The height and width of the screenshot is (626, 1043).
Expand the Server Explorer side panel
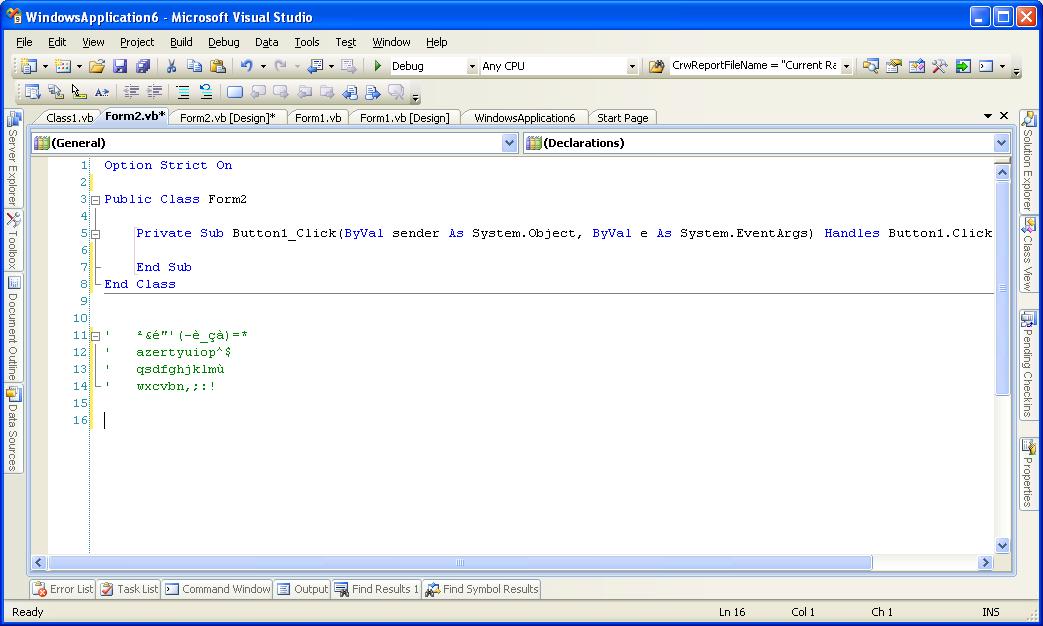tap(13, 159)
